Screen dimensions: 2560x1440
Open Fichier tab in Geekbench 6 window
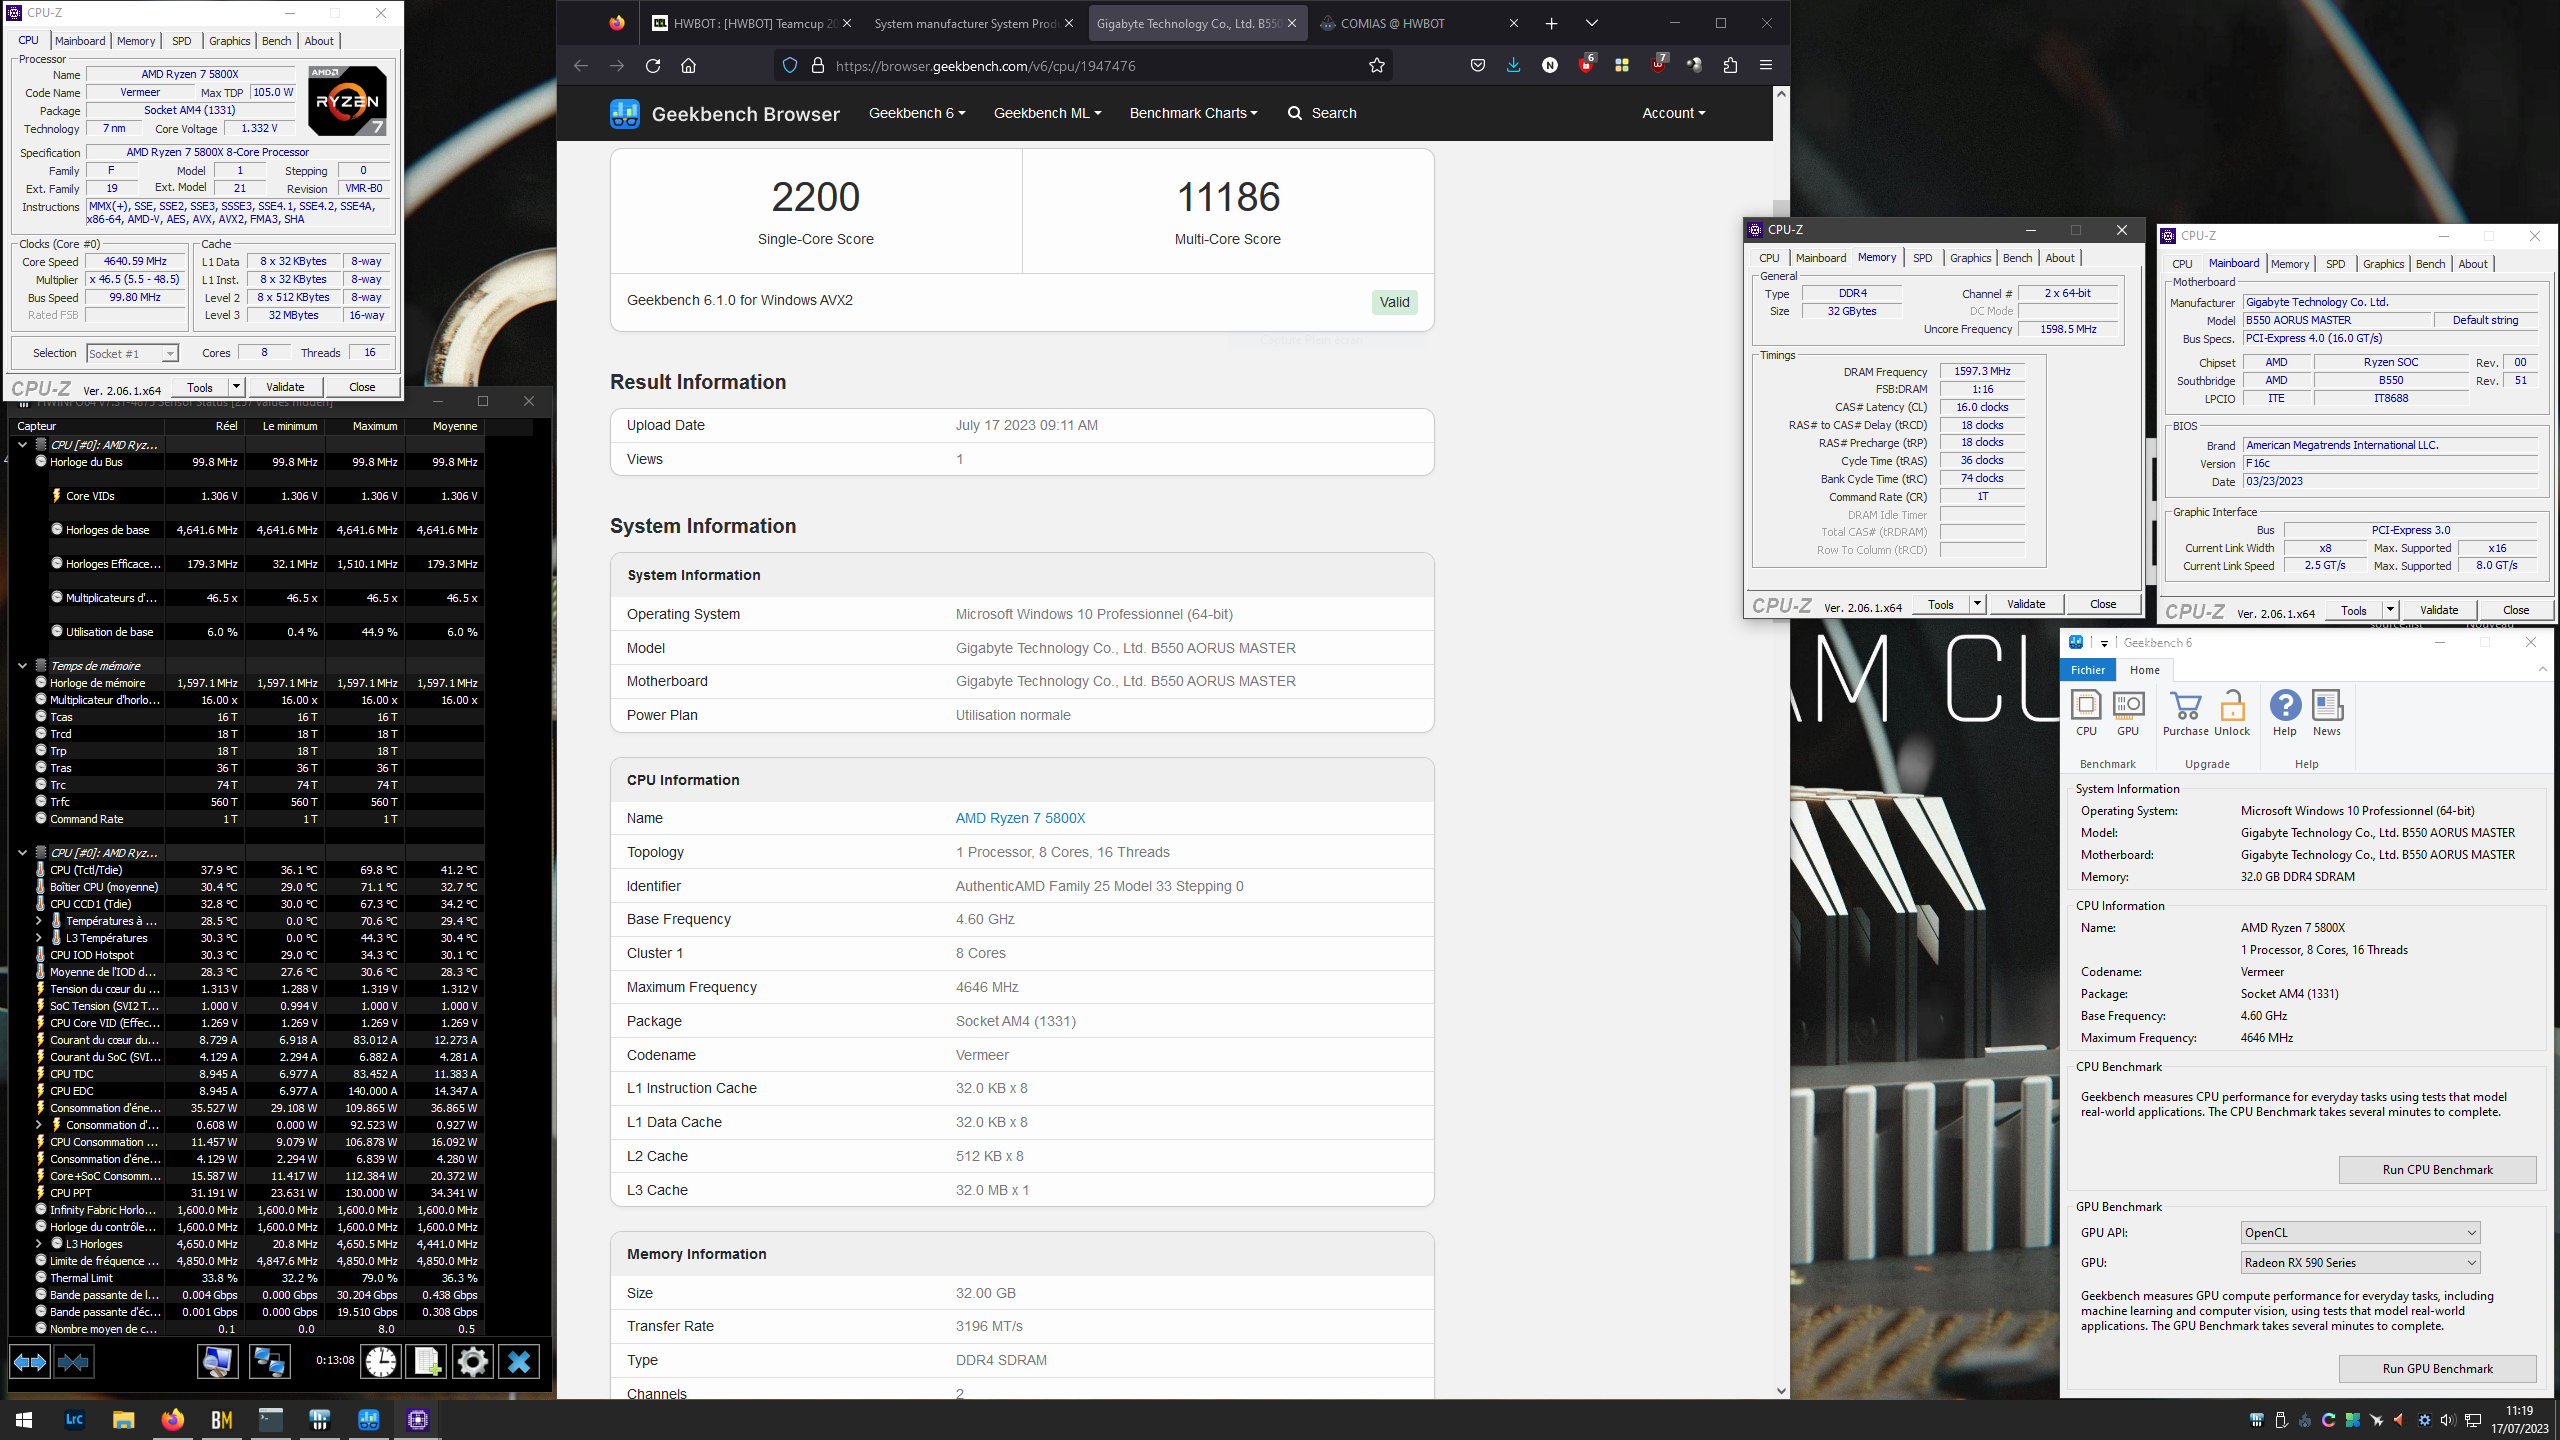(x=2087, y=670)
